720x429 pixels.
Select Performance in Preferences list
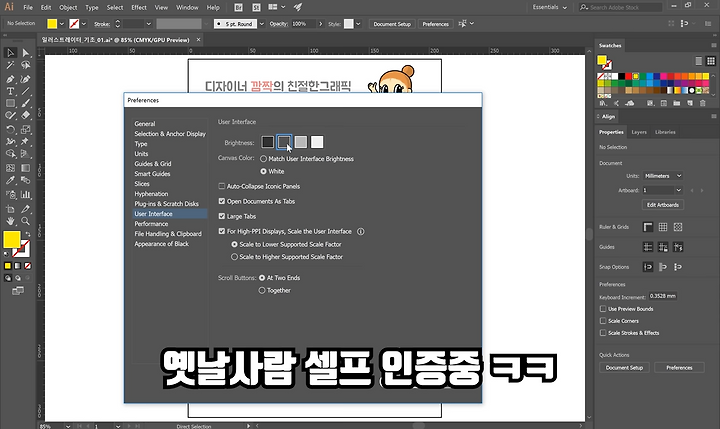click(x=151, y=224)
